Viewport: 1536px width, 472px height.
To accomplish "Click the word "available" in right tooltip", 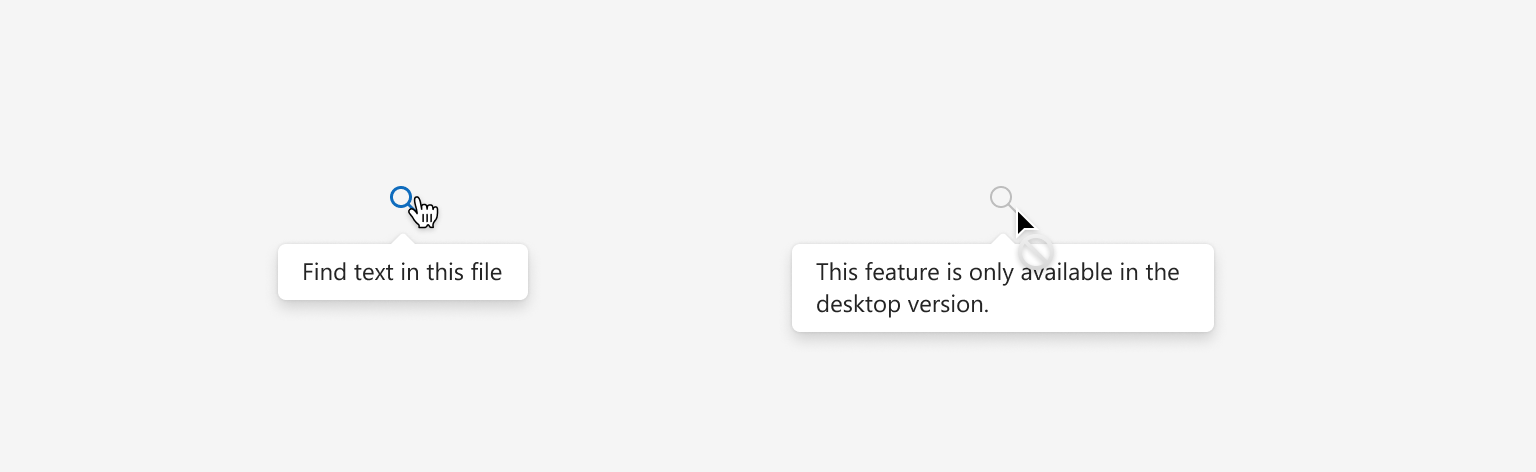I will (1065, 272).
